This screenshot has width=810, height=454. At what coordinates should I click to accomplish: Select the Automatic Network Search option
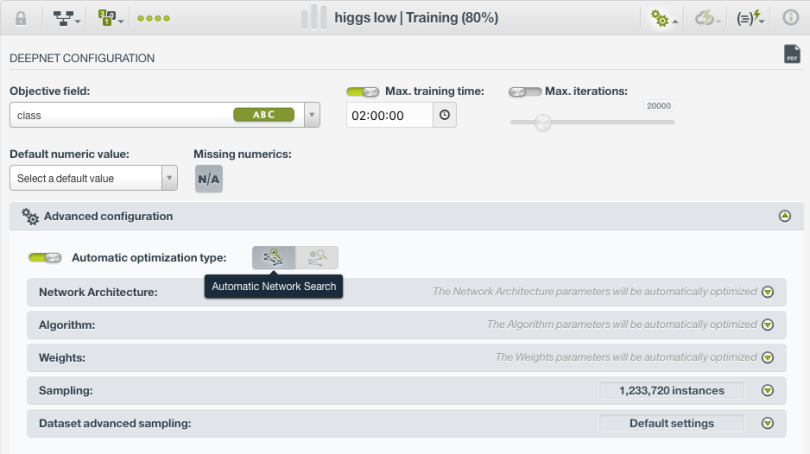[273, 257]
